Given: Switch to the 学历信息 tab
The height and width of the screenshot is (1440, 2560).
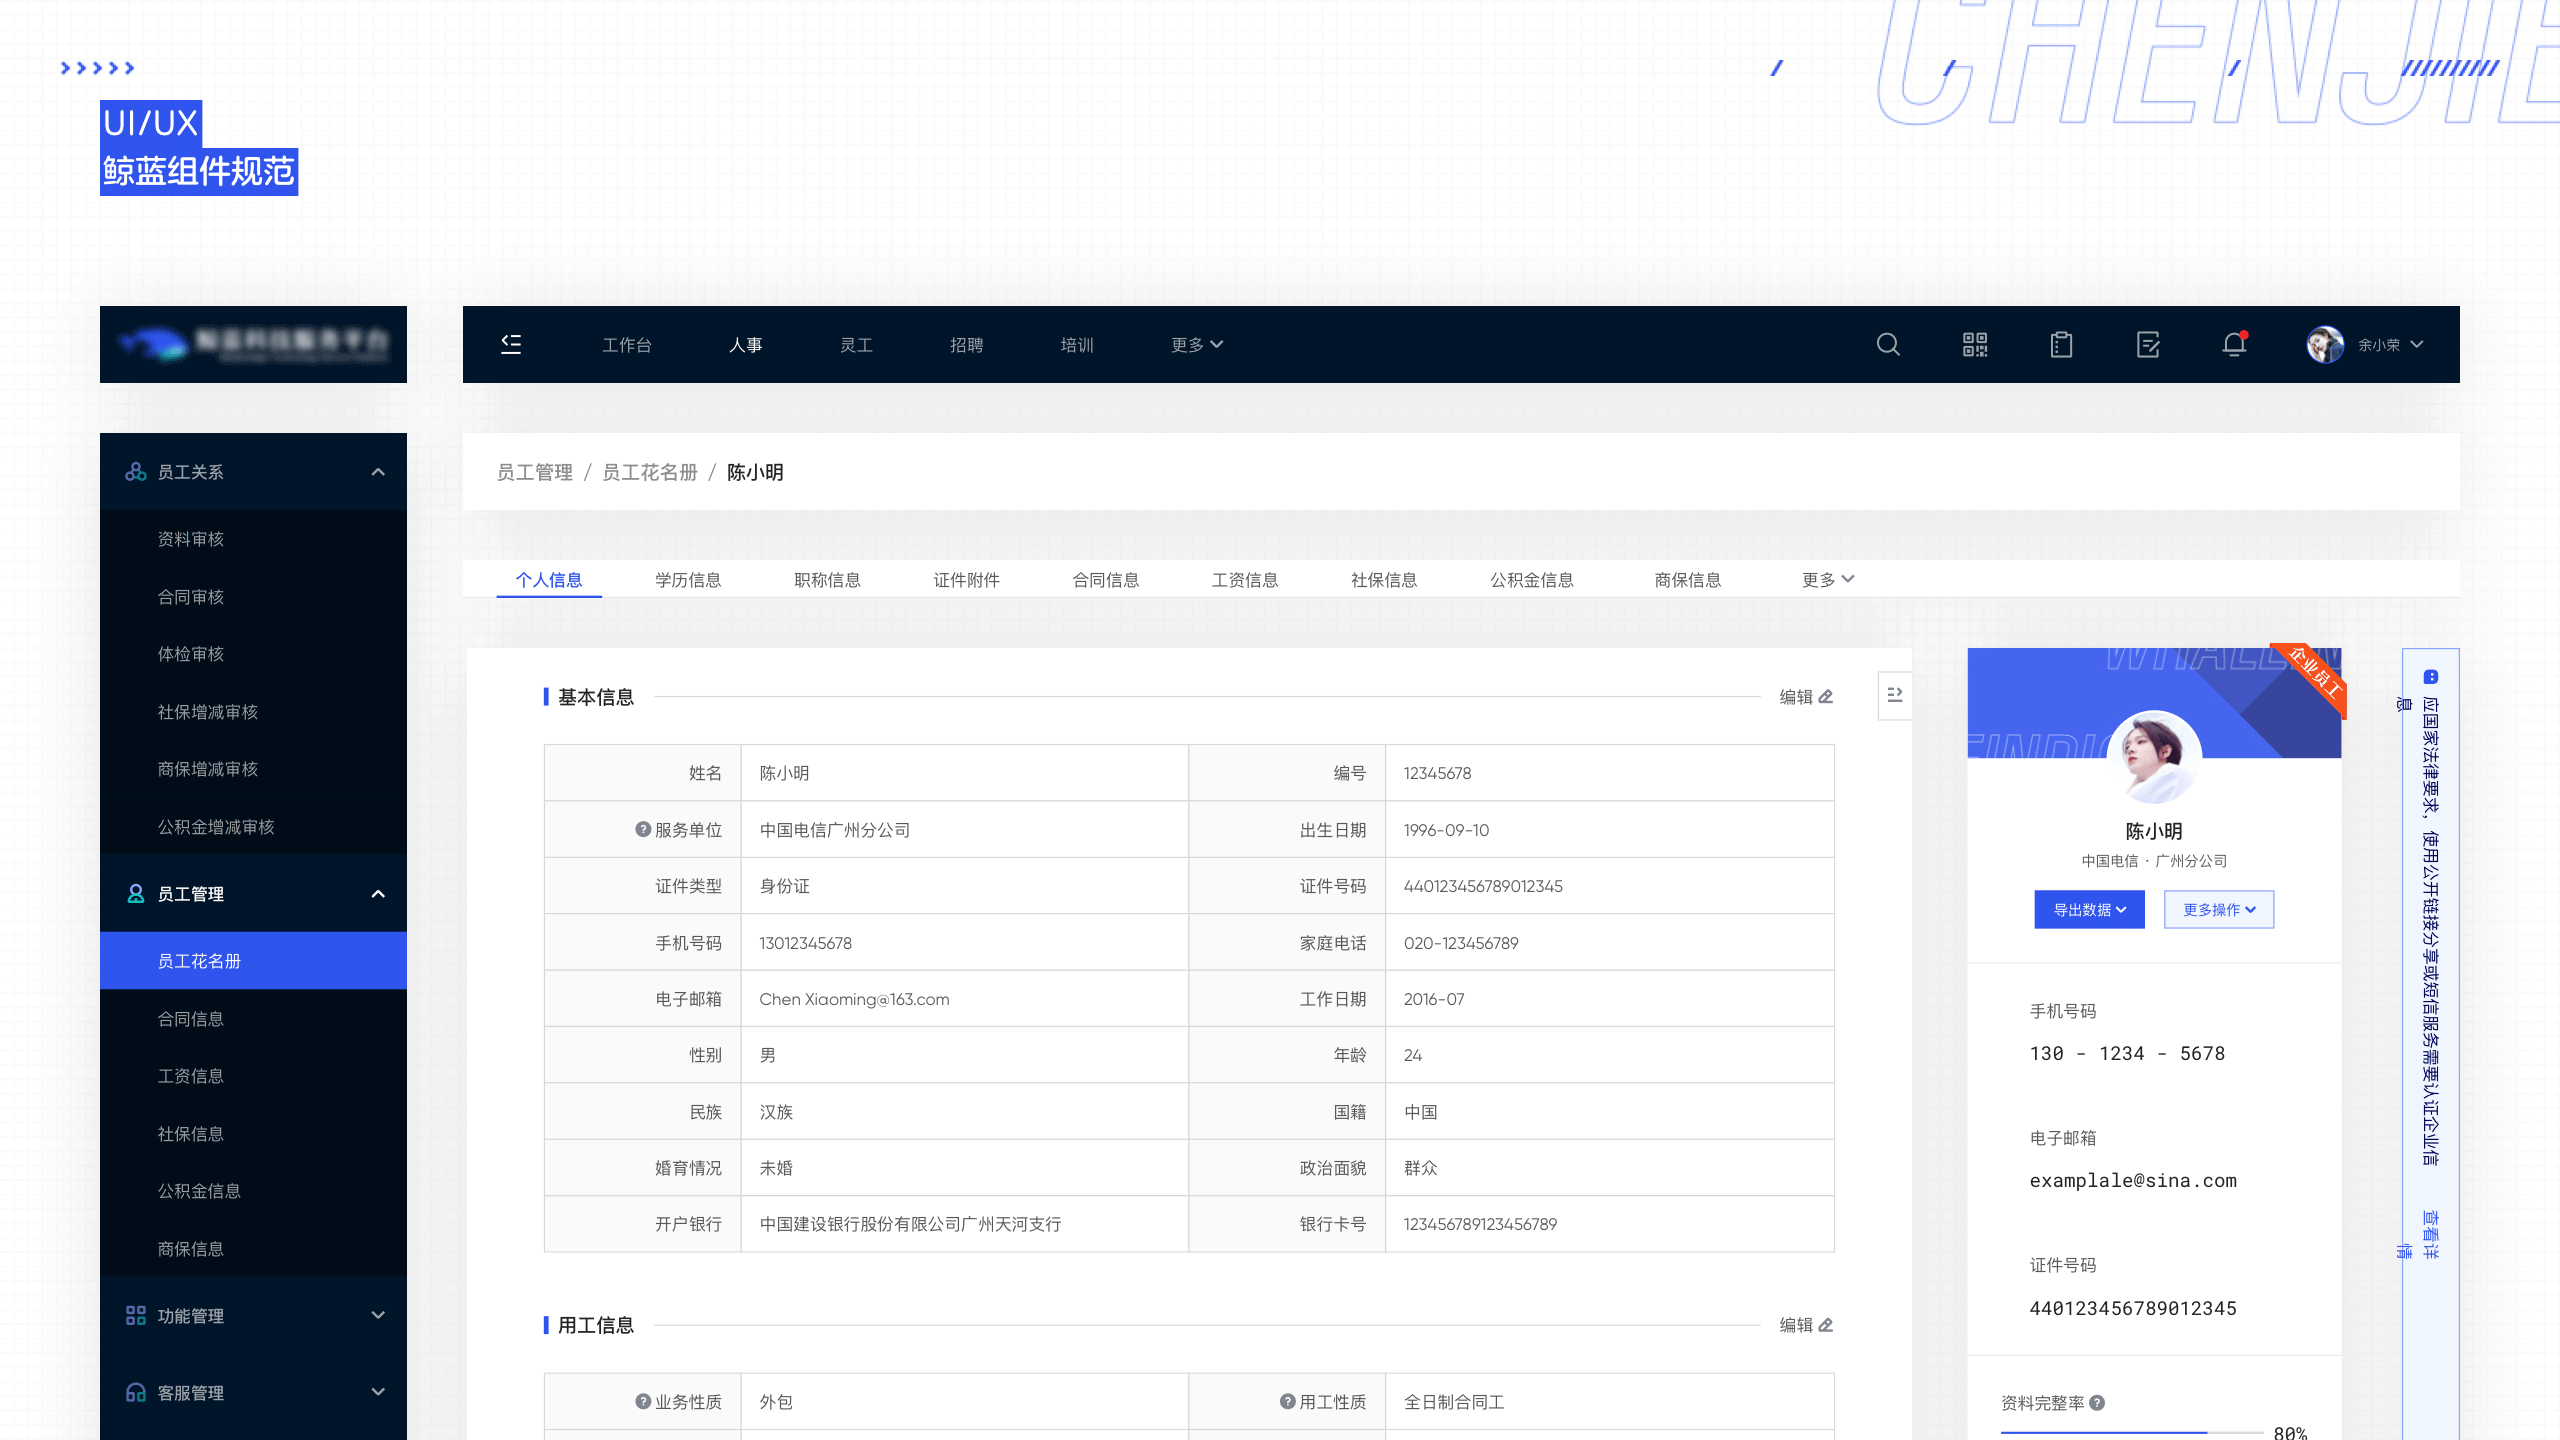Looking at the screenshot, I should point(688,579).
